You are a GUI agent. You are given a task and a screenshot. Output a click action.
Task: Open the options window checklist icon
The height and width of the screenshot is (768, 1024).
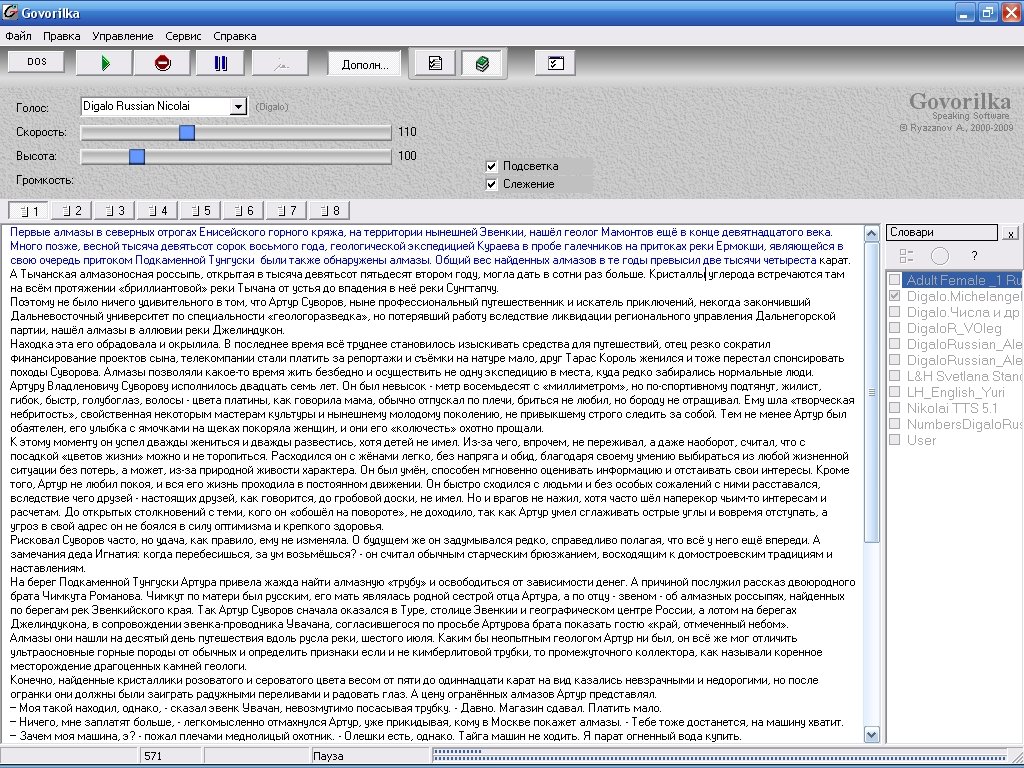tap(555, 63)
